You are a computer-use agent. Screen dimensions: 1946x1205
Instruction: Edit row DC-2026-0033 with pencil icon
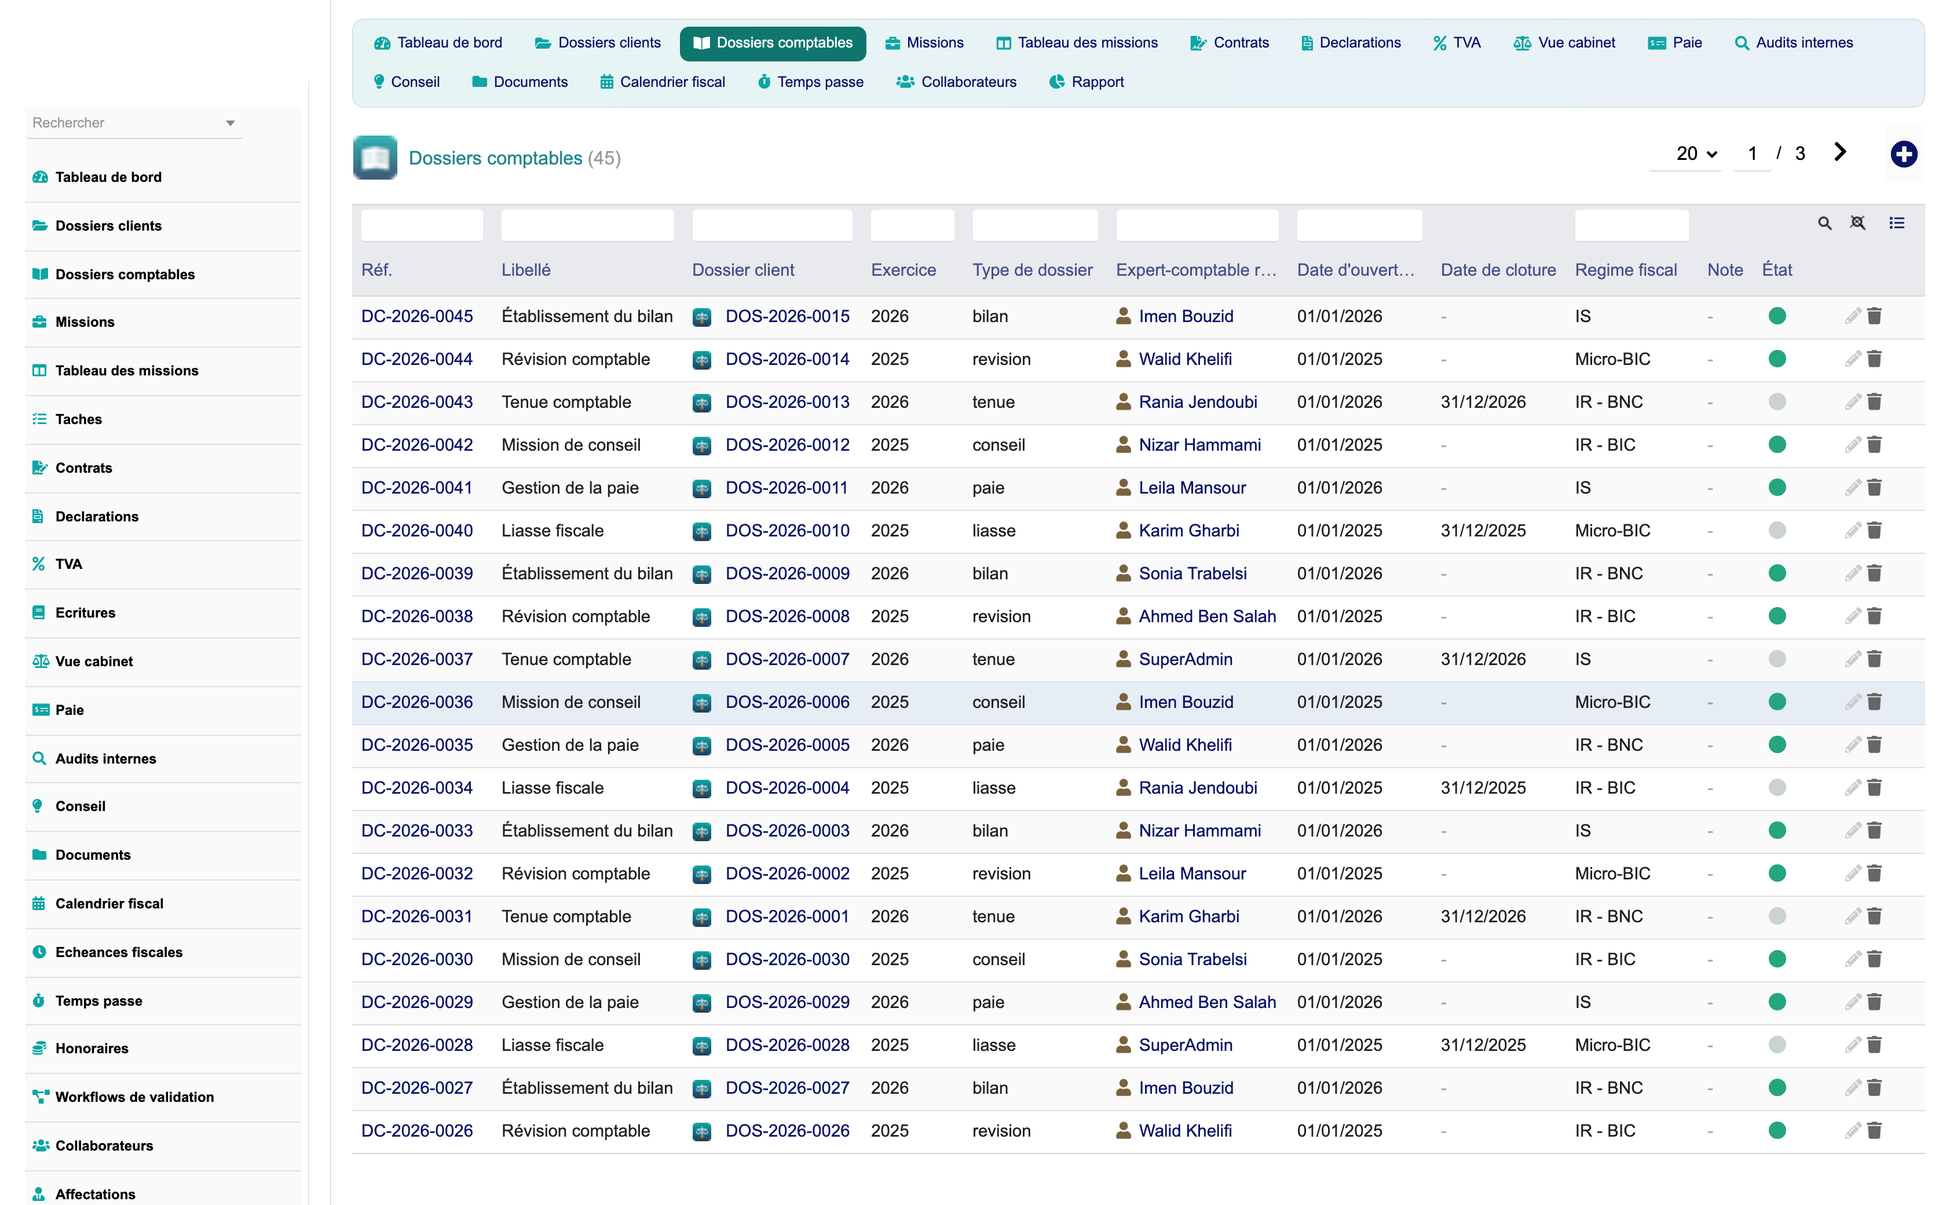(1852, 831)
